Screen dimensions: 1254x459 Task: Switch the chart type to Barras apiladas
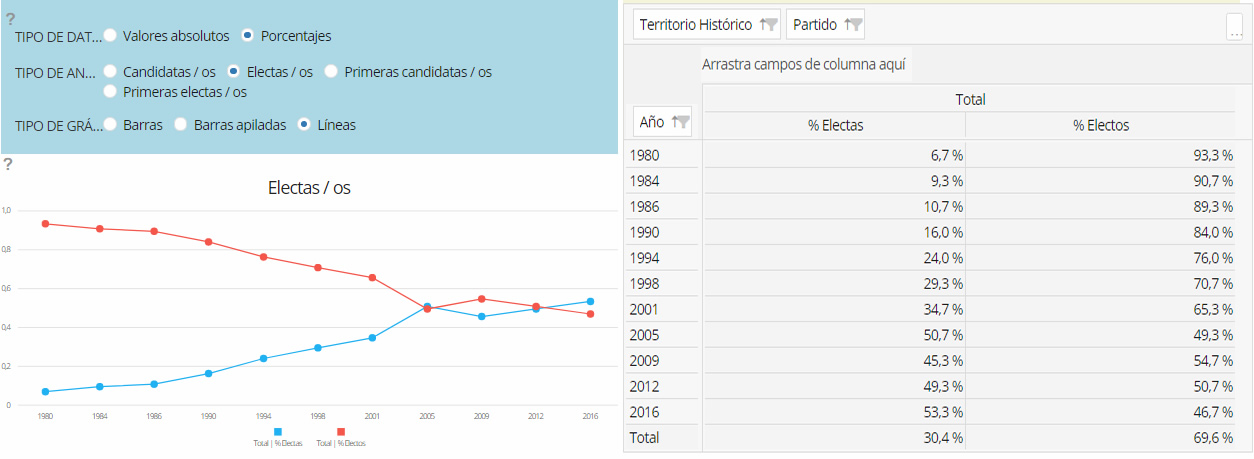pos(181,125)
